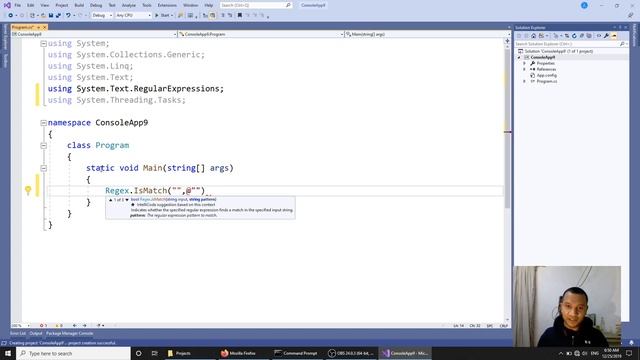Open OBS from the taskbar
The height and width of the screenshot is (360, 640).
click(351, 353)
